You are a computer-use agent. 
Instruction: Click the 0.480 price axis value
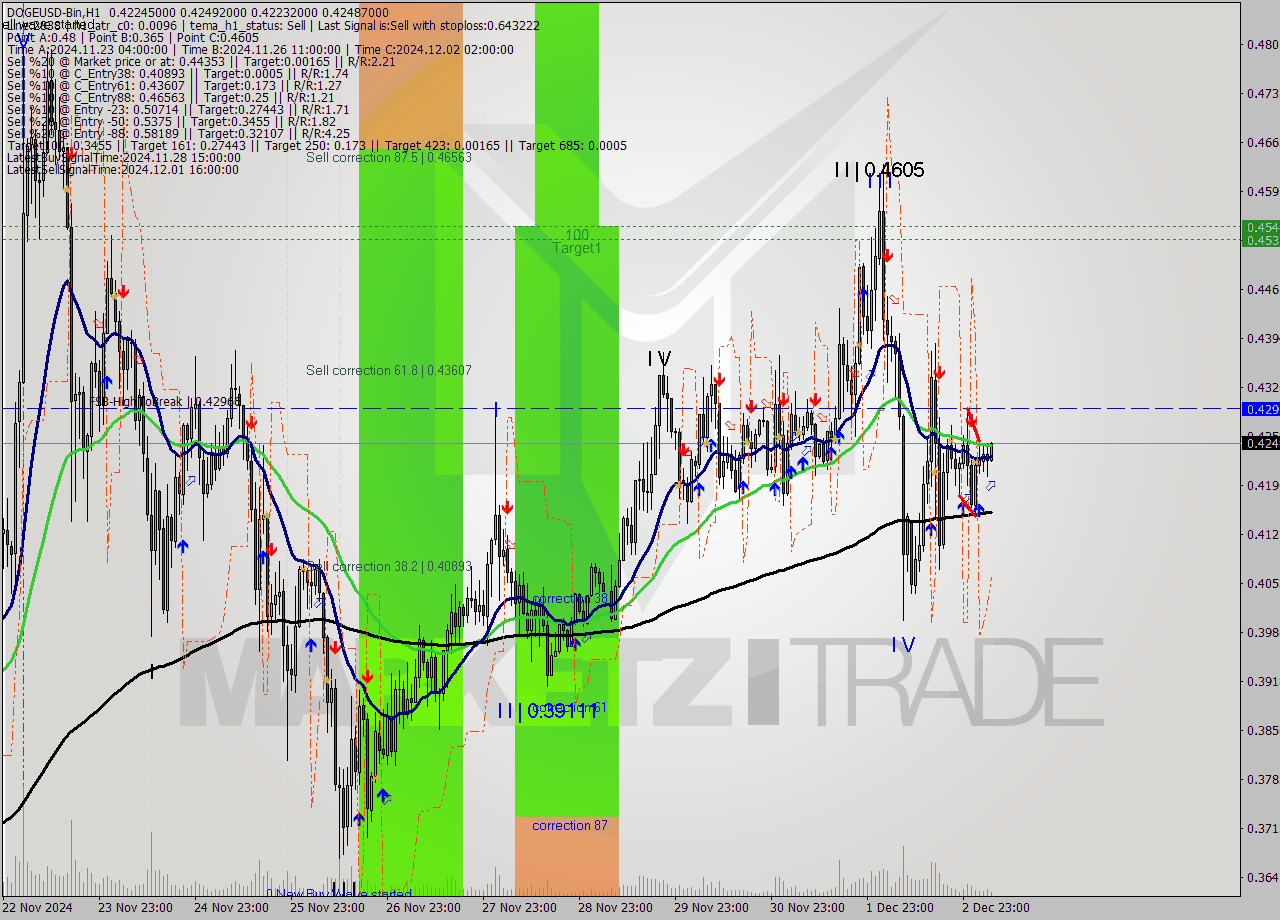(1262, 44)
